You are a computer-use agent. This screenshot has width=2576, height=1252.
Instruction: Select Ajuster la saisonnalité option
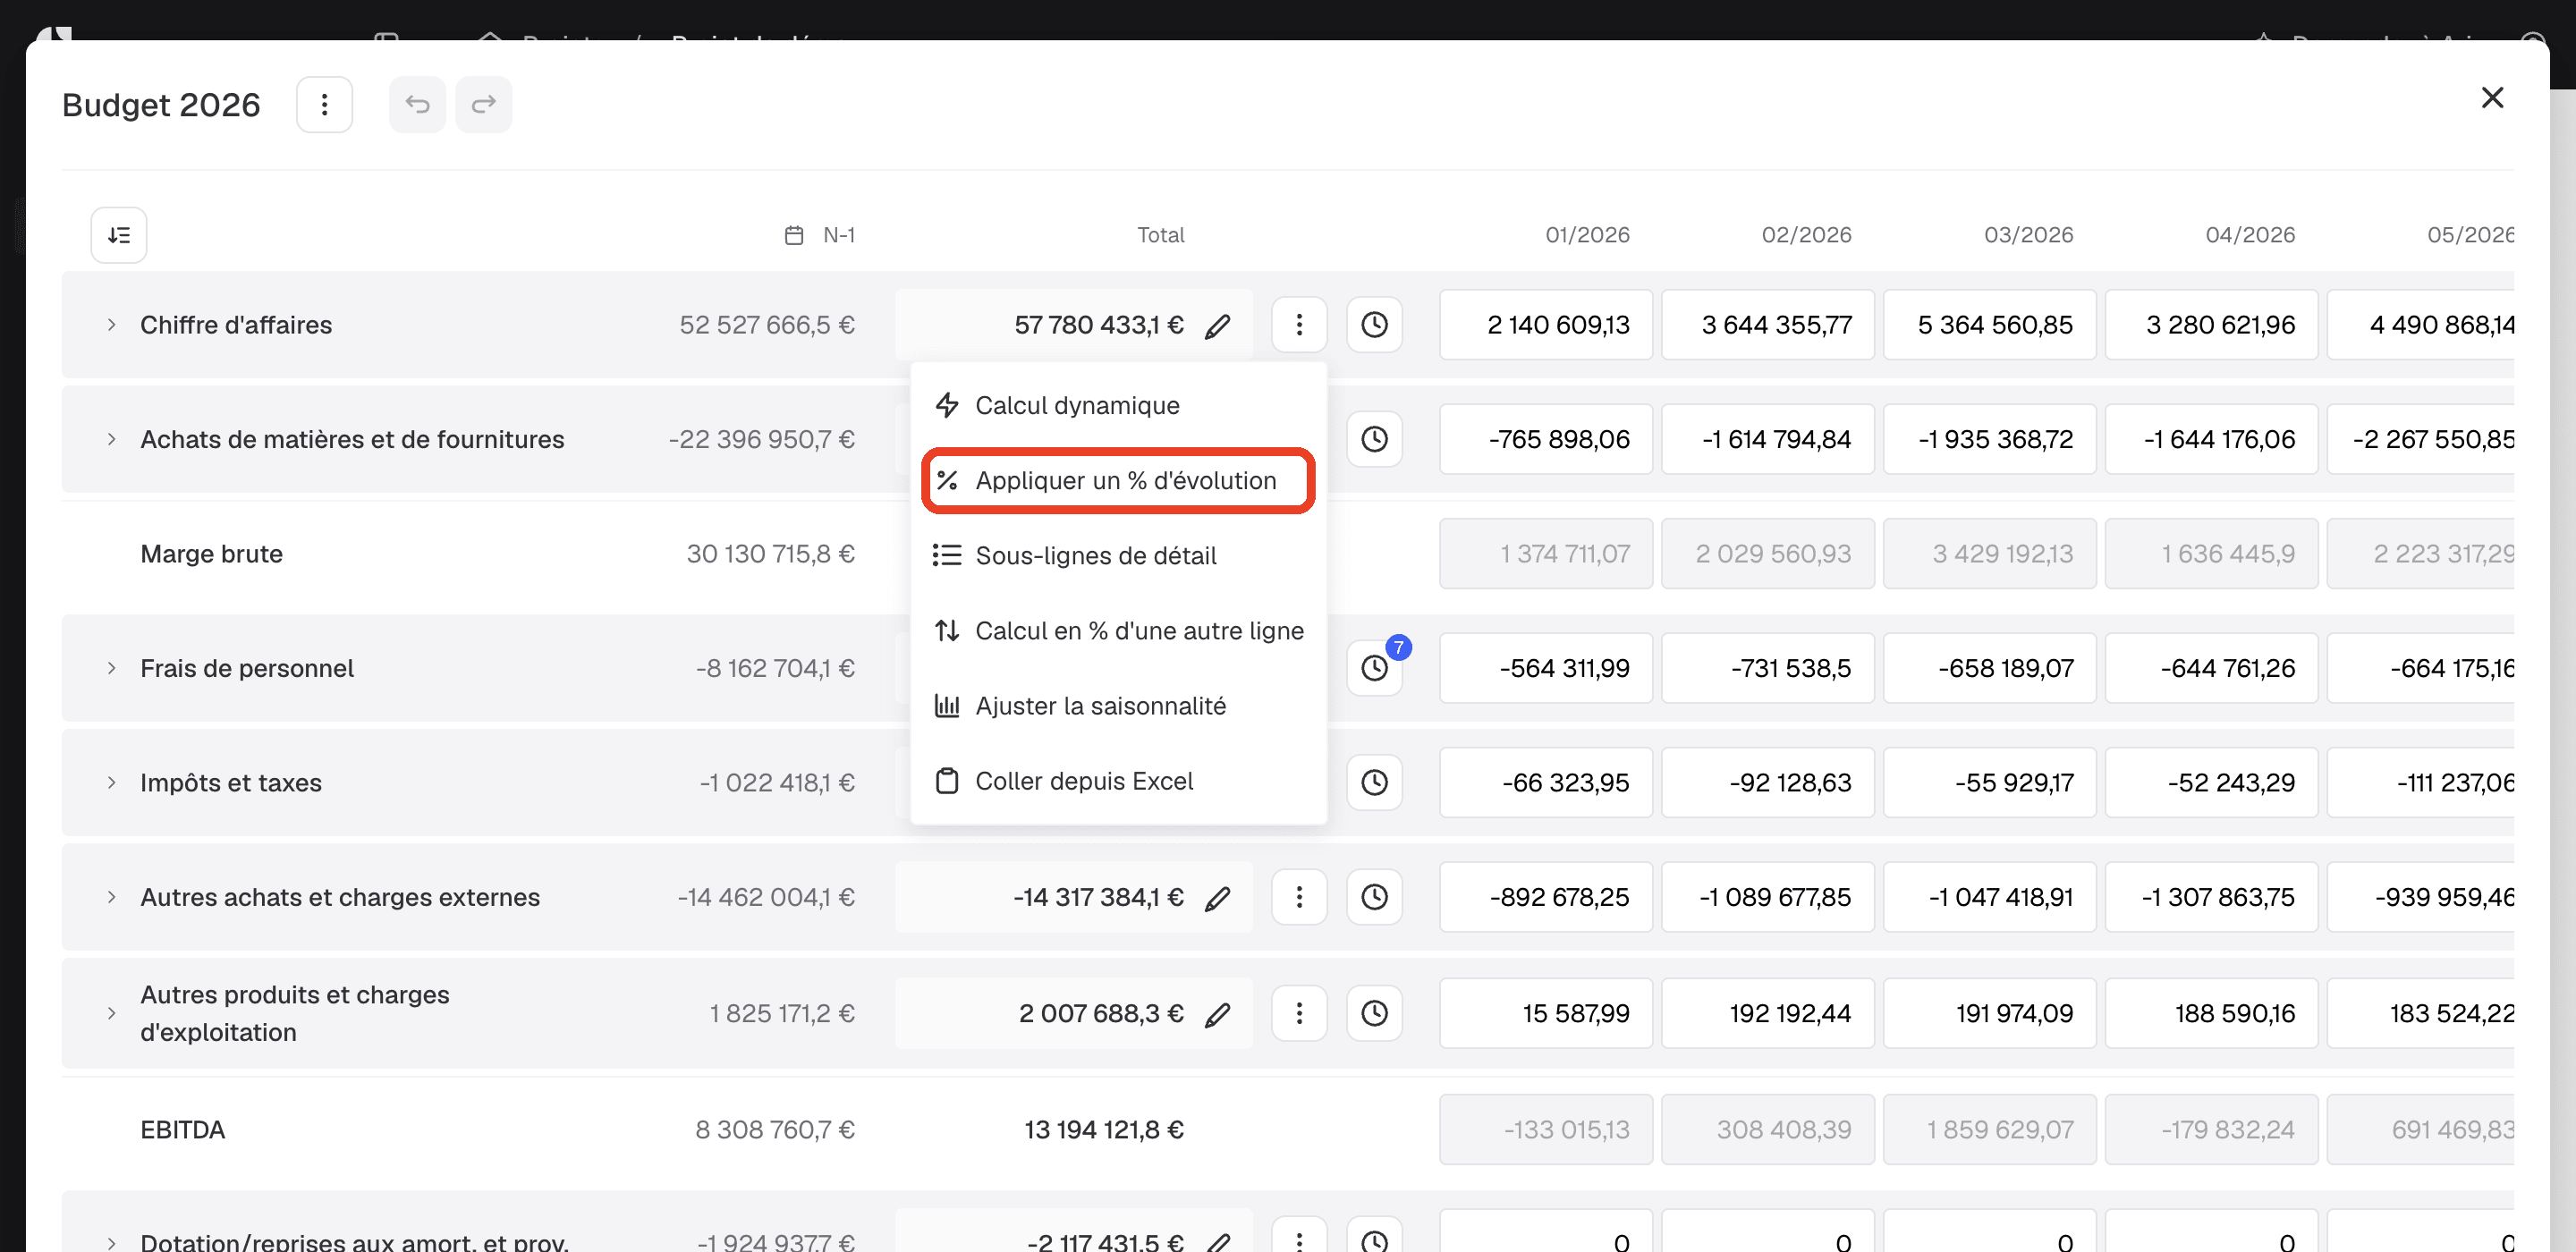pos(1118,705)
